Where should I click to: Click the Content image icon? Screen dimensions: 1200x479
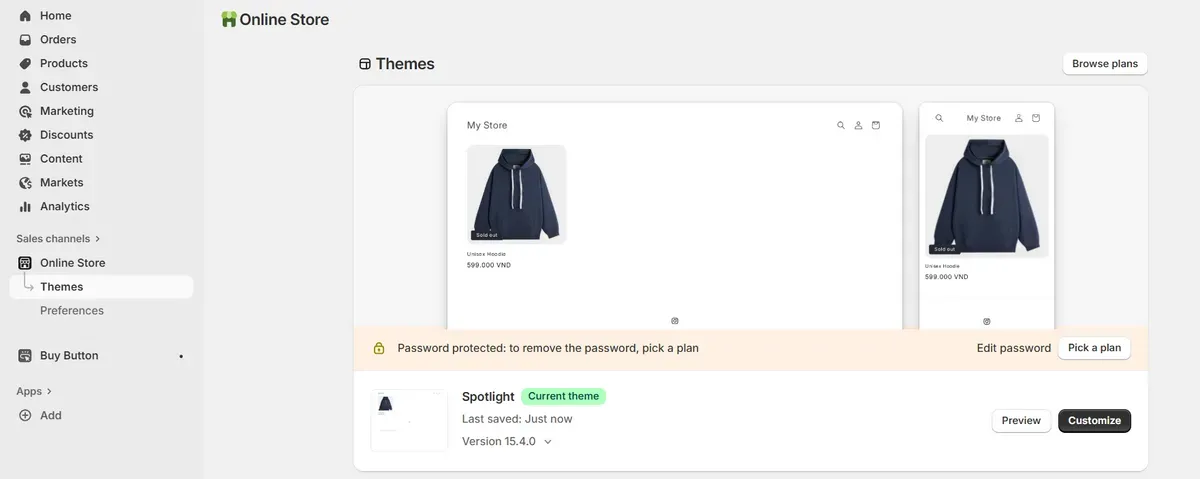coord(25,159)
